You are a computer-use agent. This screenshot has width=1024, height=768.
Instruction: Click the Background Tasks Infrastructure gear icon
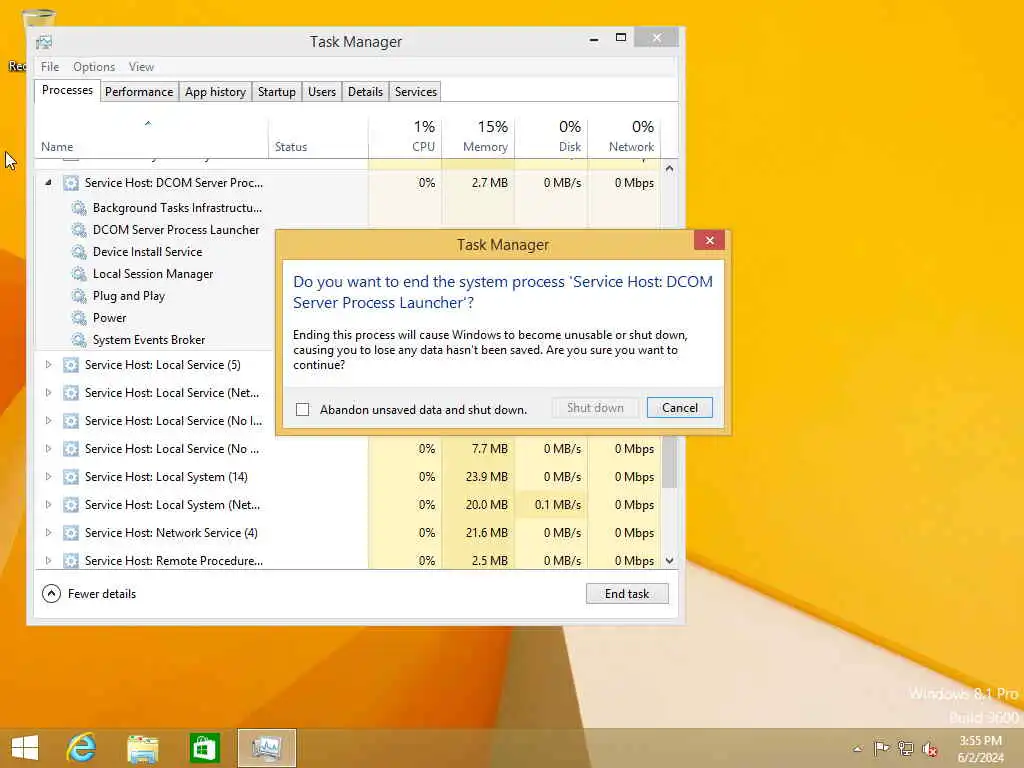pyautogui.click(x=79, y=208)
